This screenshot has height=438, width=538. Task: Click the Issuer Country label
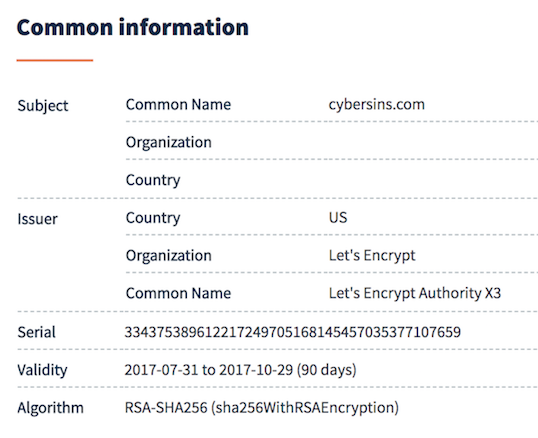click(153, 218)
